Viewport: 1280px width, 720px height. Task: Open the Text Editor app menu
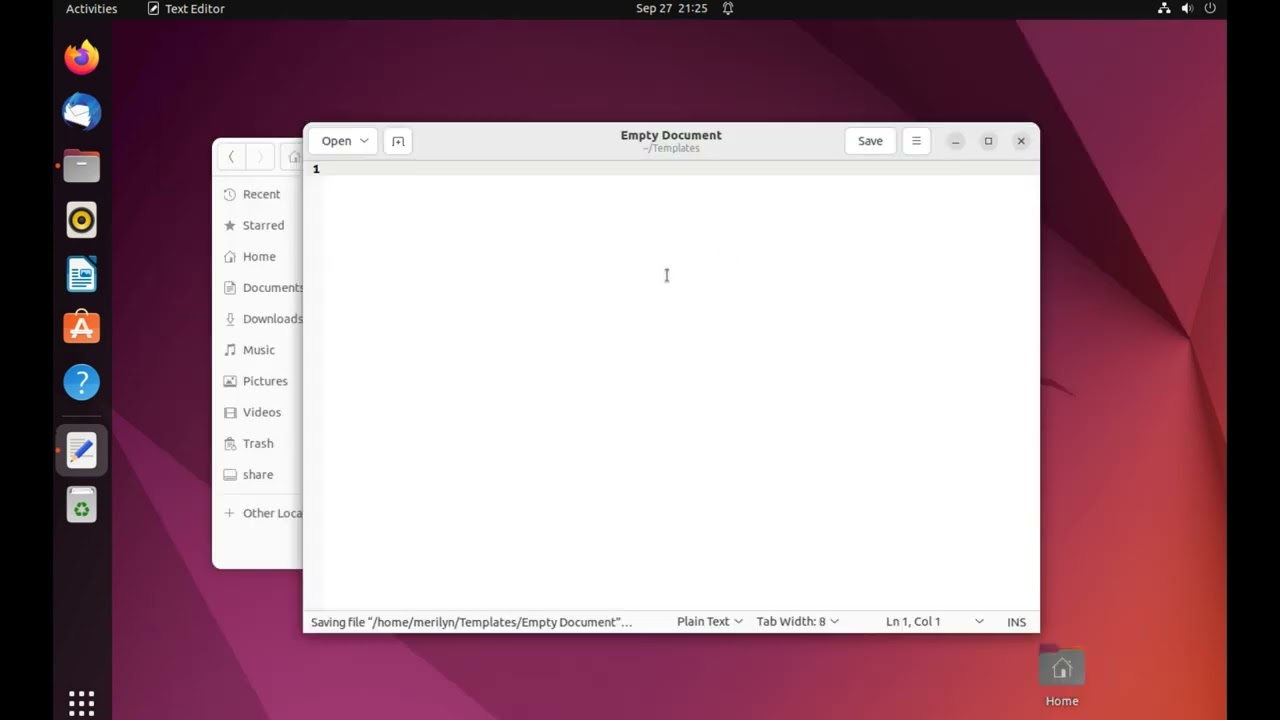pos(186,8)
